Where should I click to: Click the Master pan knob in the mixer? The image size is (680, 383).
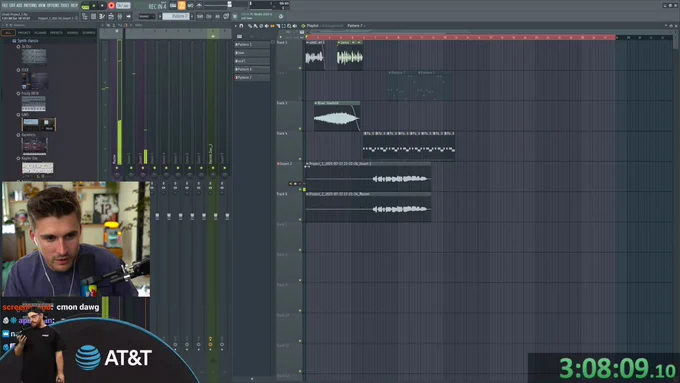pos(117,175)
